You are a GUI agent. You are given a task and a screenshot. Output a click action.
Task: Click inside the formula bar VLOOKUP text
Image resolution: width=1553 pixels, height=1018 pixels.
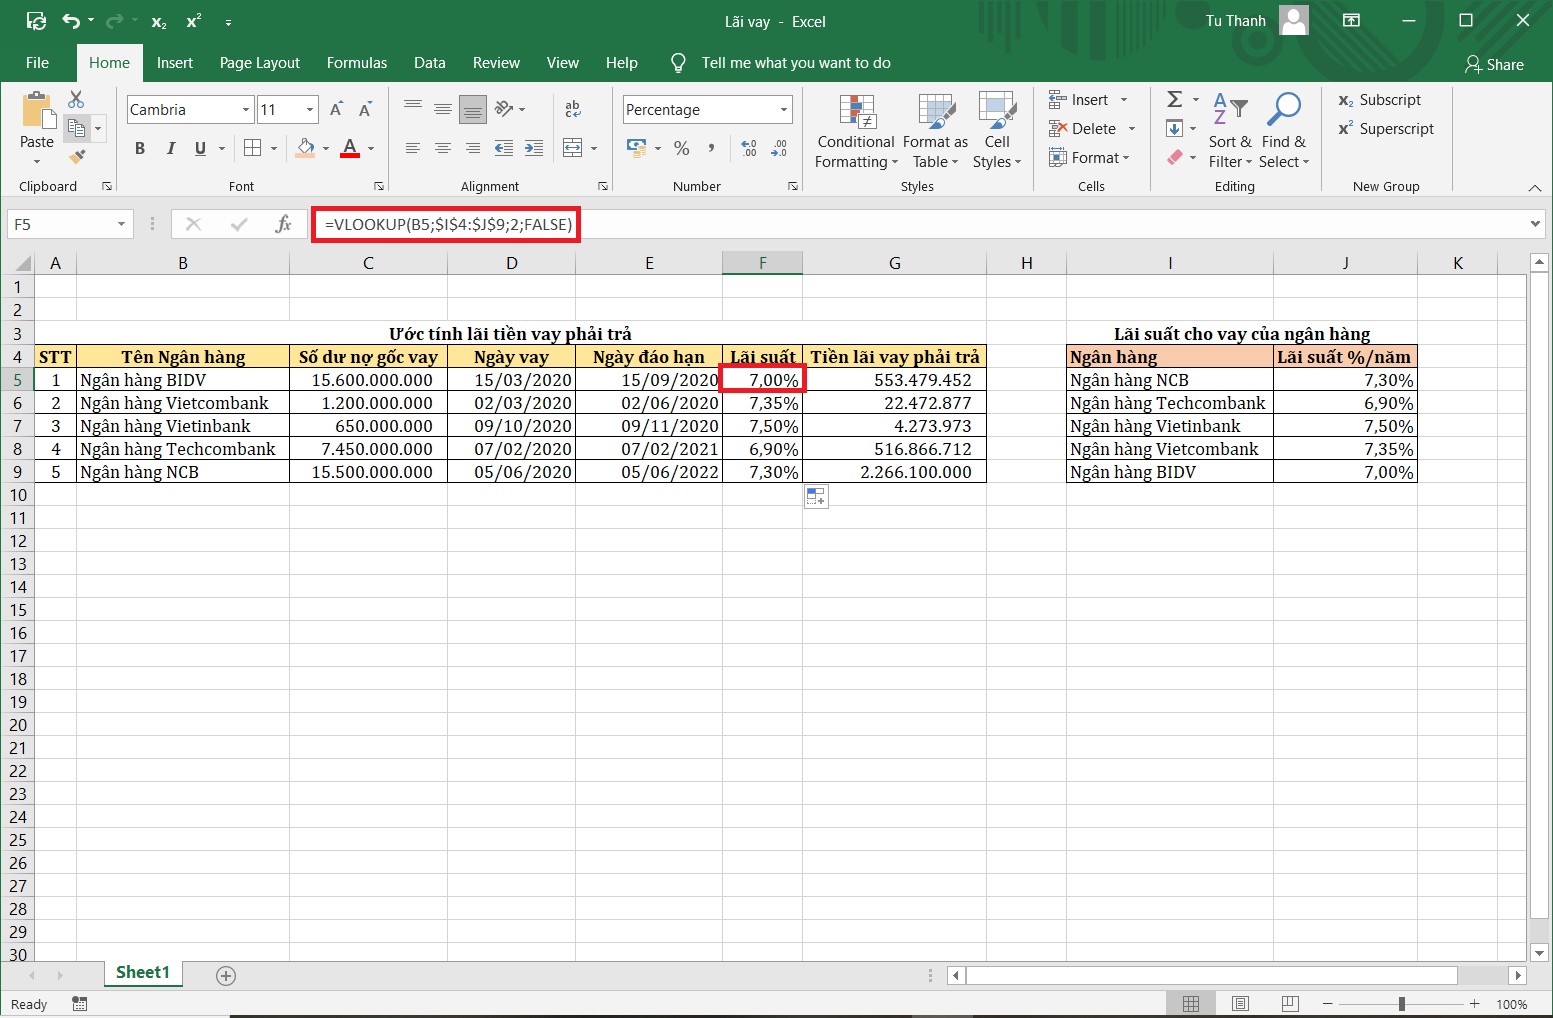click(448, 224)
